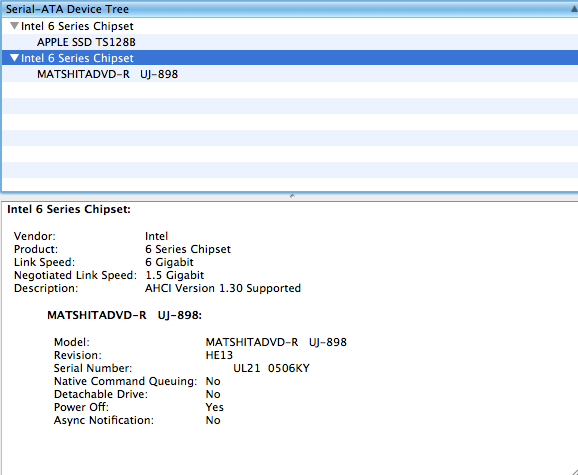
Task: Click the 'Revision:' label
Action: (x=78, y=355)
